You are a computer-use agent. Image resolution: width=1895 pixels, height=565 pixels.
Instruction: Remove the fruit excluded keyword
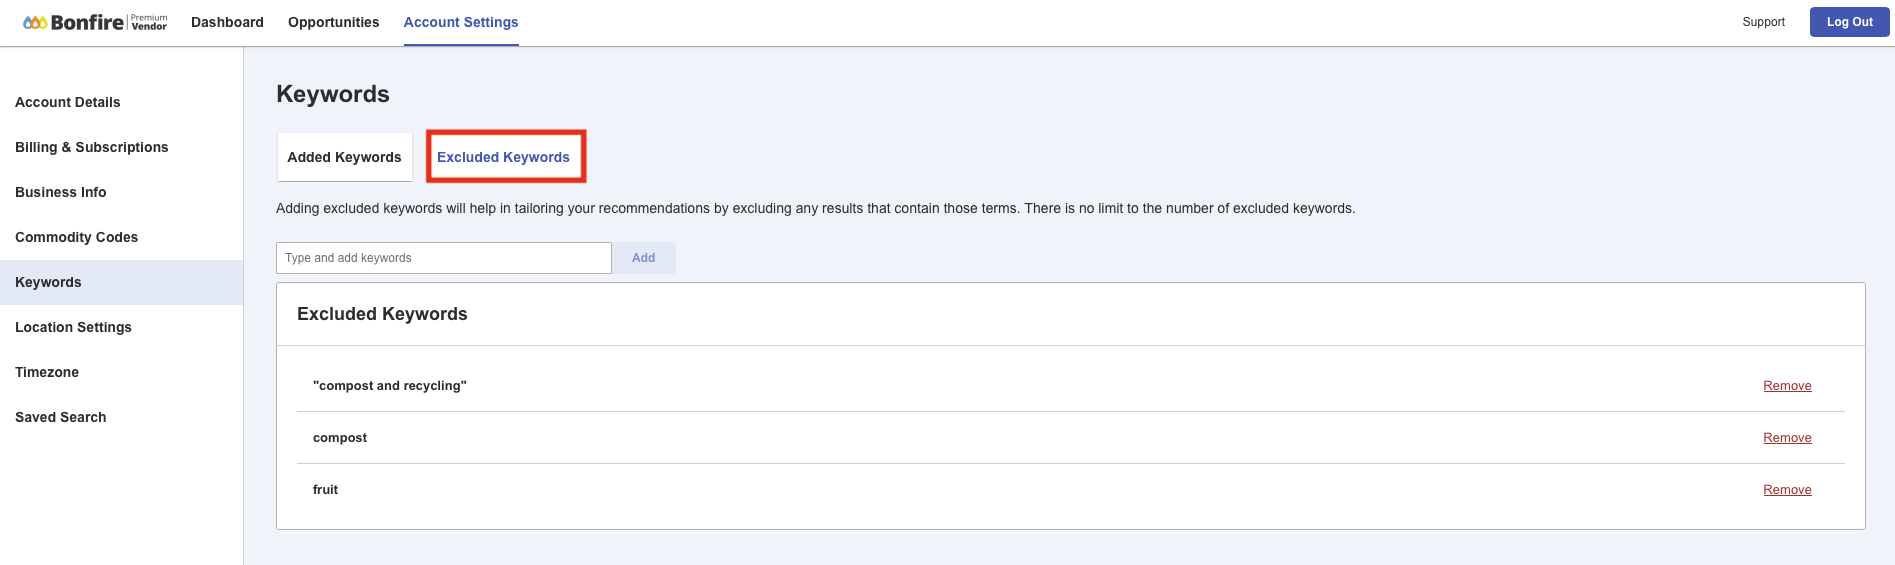point(1787,490)
